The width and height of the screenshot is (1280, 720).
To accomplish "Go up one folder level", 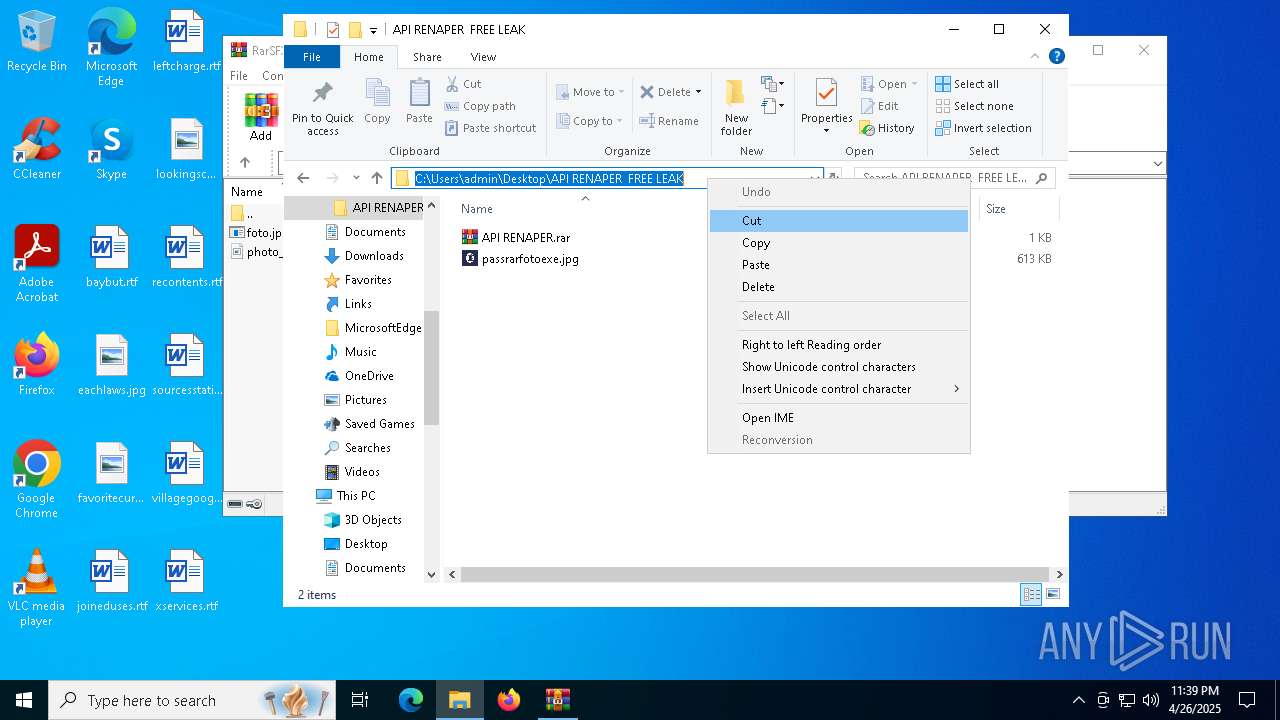I will coord(376,178).
